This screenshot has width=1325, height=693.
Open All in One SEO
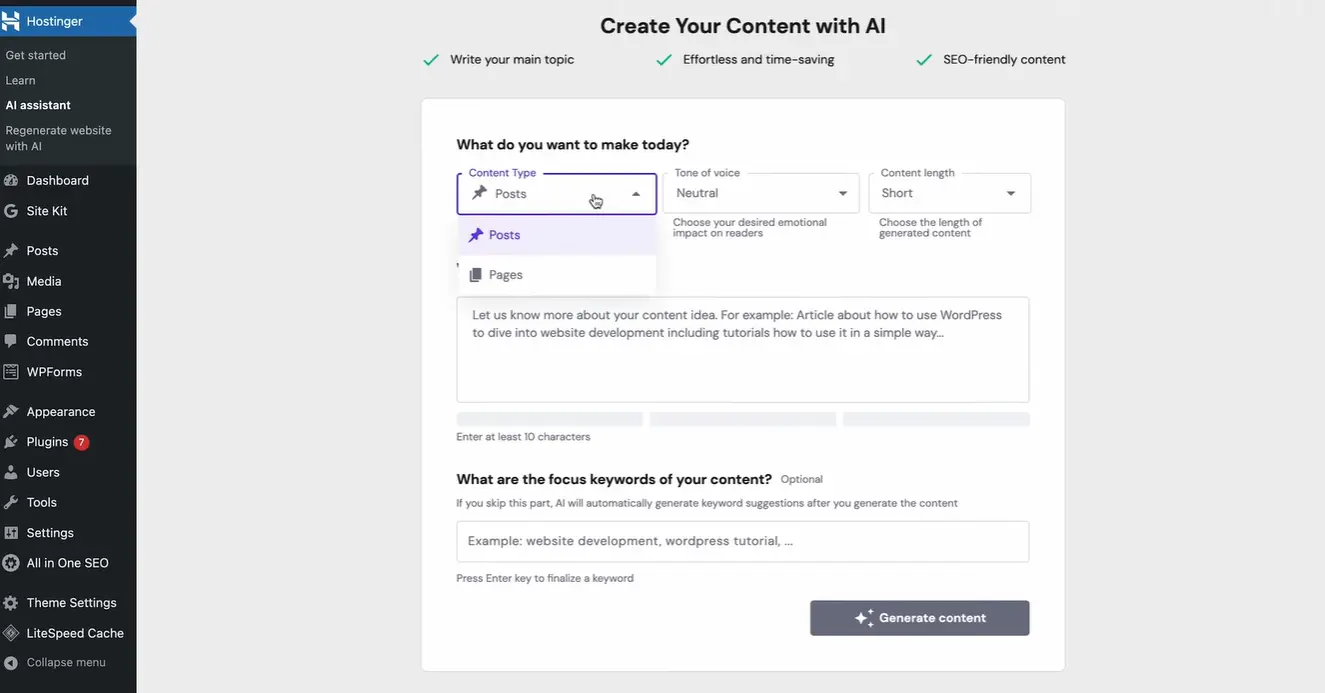click(x=67, y=562)
